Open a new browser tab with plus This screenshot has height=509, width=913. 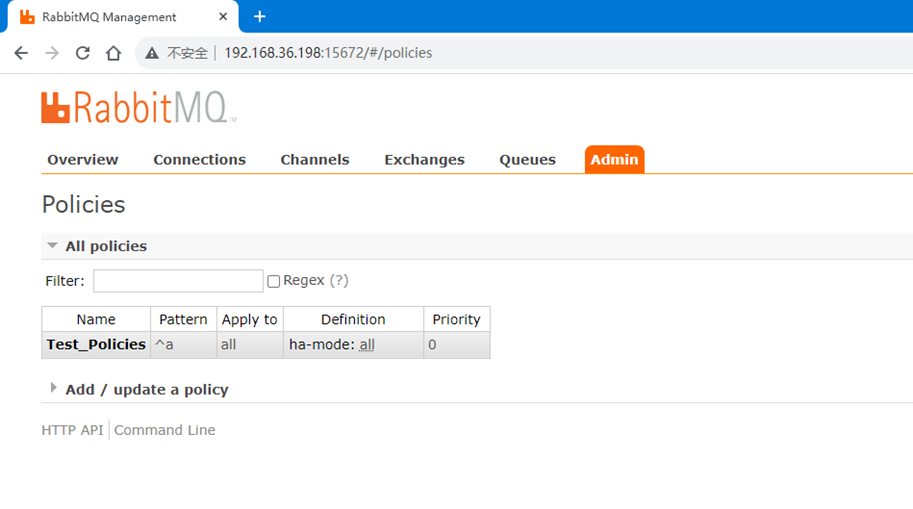click(260, 17)
